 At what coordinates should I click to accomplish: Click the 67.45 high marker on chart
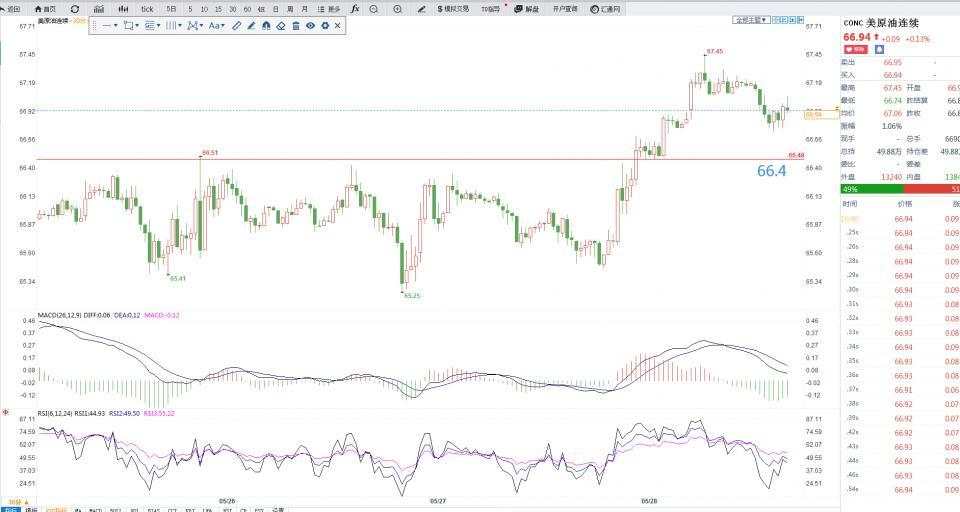point(714,51)
